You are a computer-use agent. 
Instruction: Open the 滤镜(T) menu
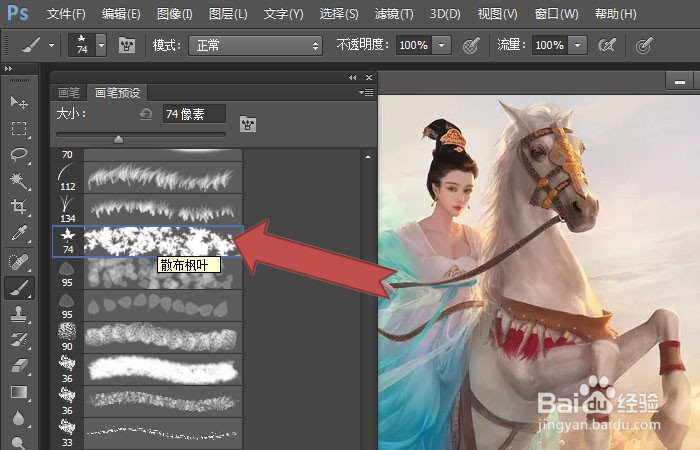(394, 14)
